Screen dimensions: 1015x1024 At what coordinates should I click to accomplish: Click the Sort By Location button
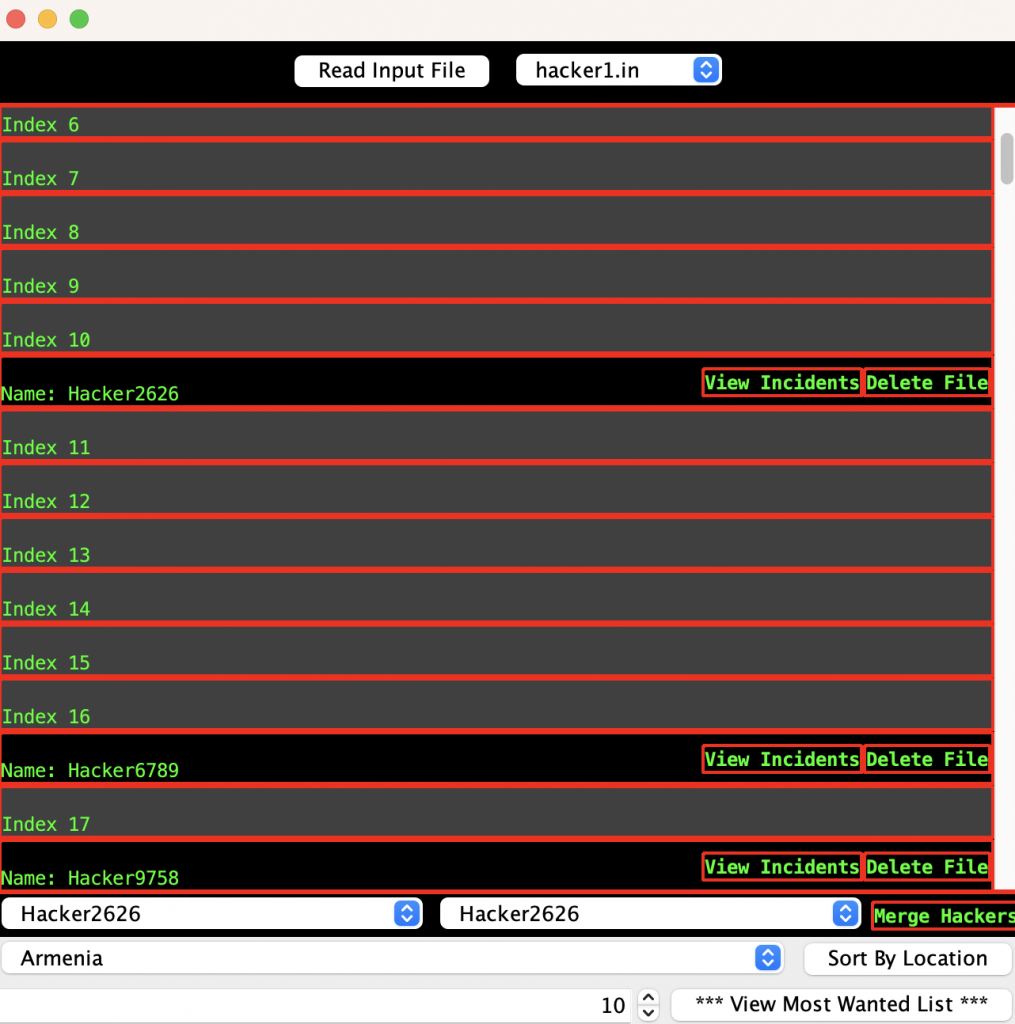(x=907, y=958)
